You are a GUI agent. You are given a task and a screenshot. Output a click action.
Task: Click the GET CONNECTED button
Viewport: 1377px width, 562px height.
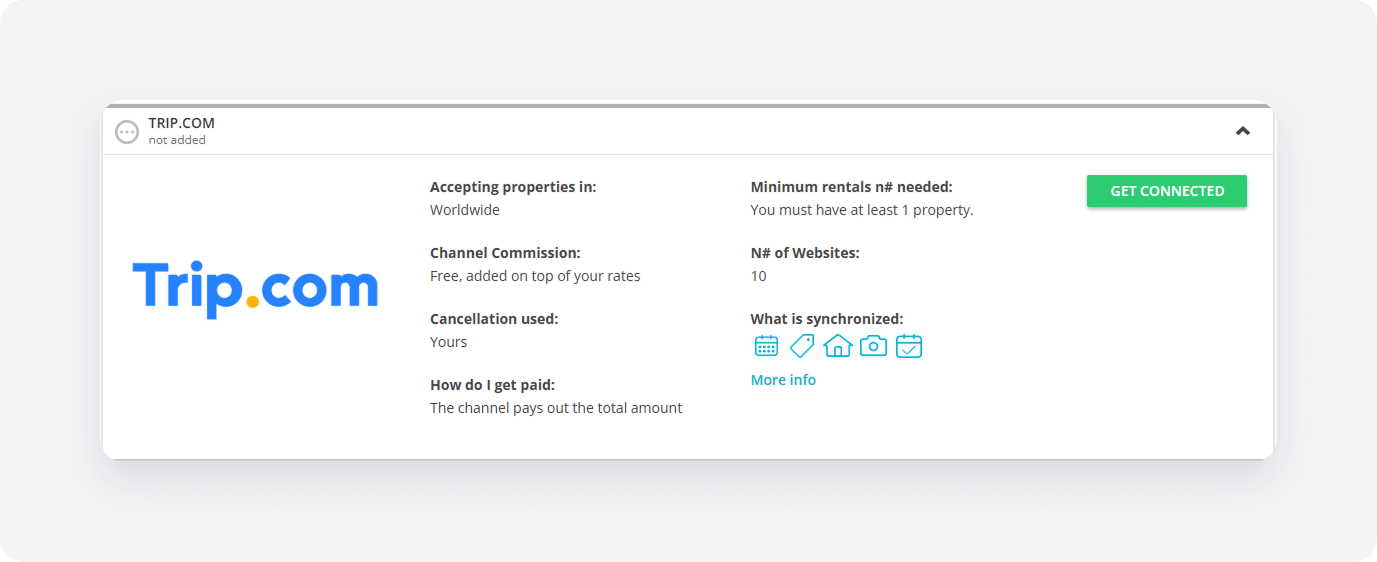[1167, 191]
